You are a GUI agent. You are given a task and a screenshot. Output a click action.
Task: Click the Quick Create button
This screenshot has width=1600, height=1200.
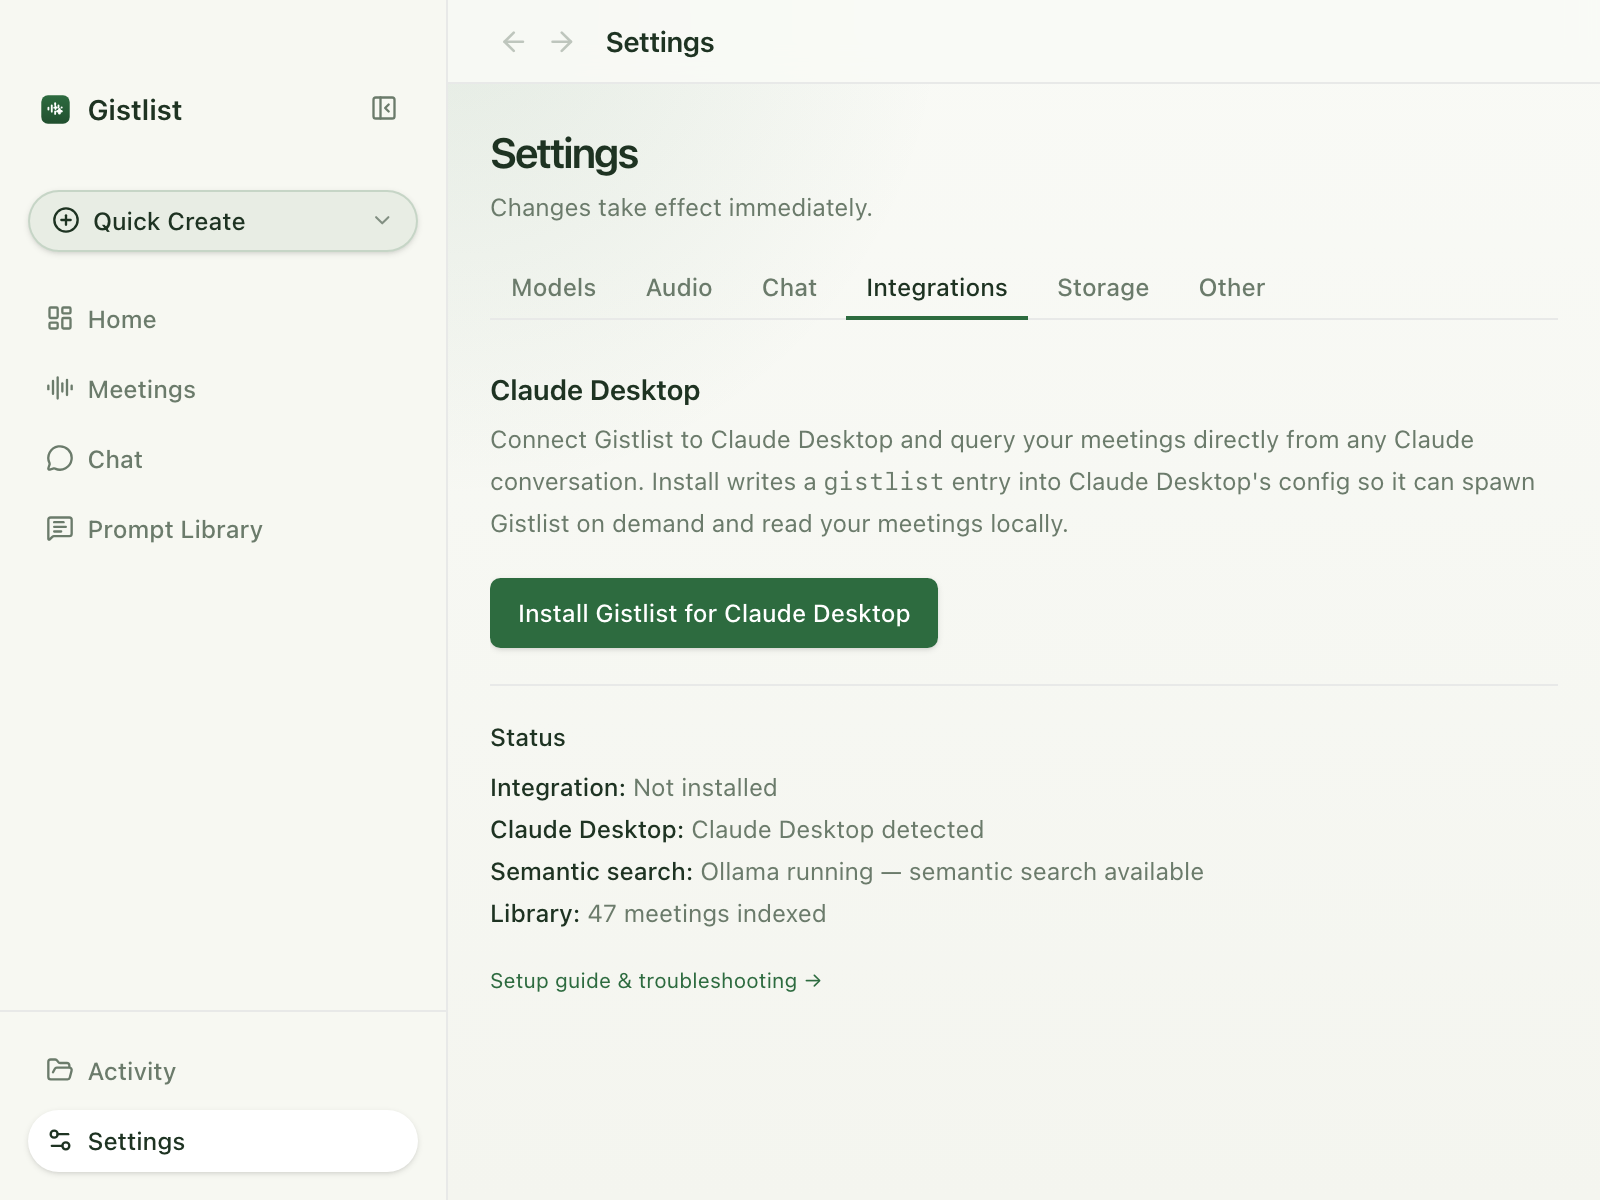coord(223,221)
